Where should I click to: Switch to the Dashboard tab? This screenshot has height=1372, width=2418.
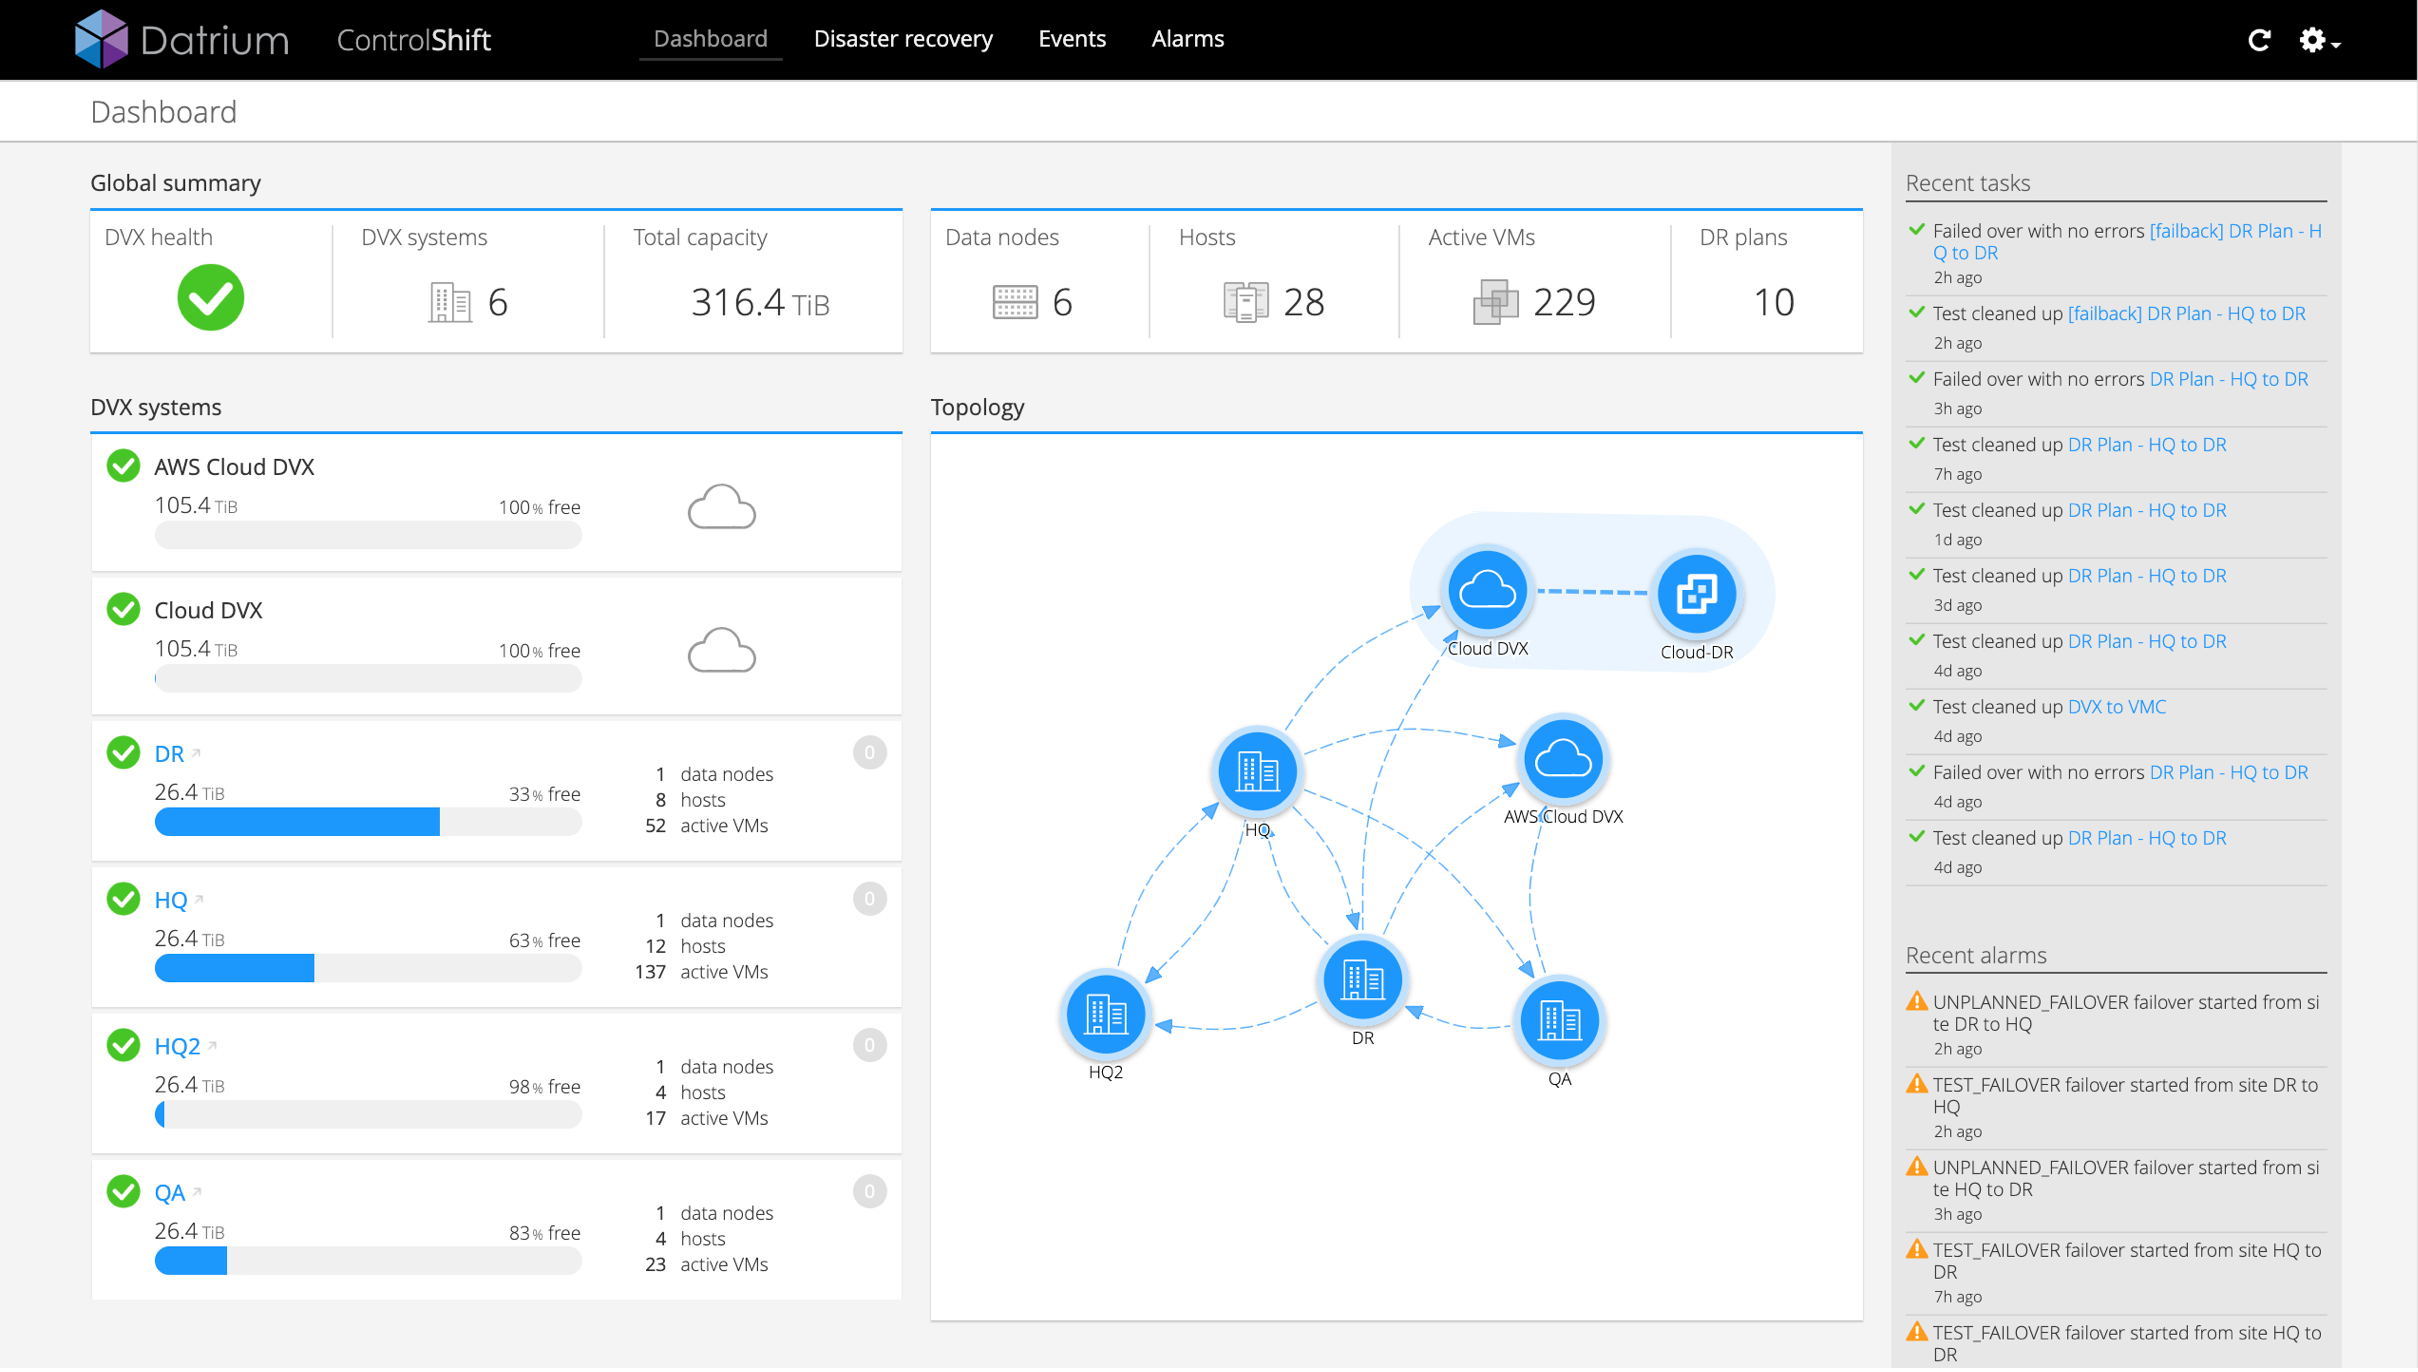(710, 39)
